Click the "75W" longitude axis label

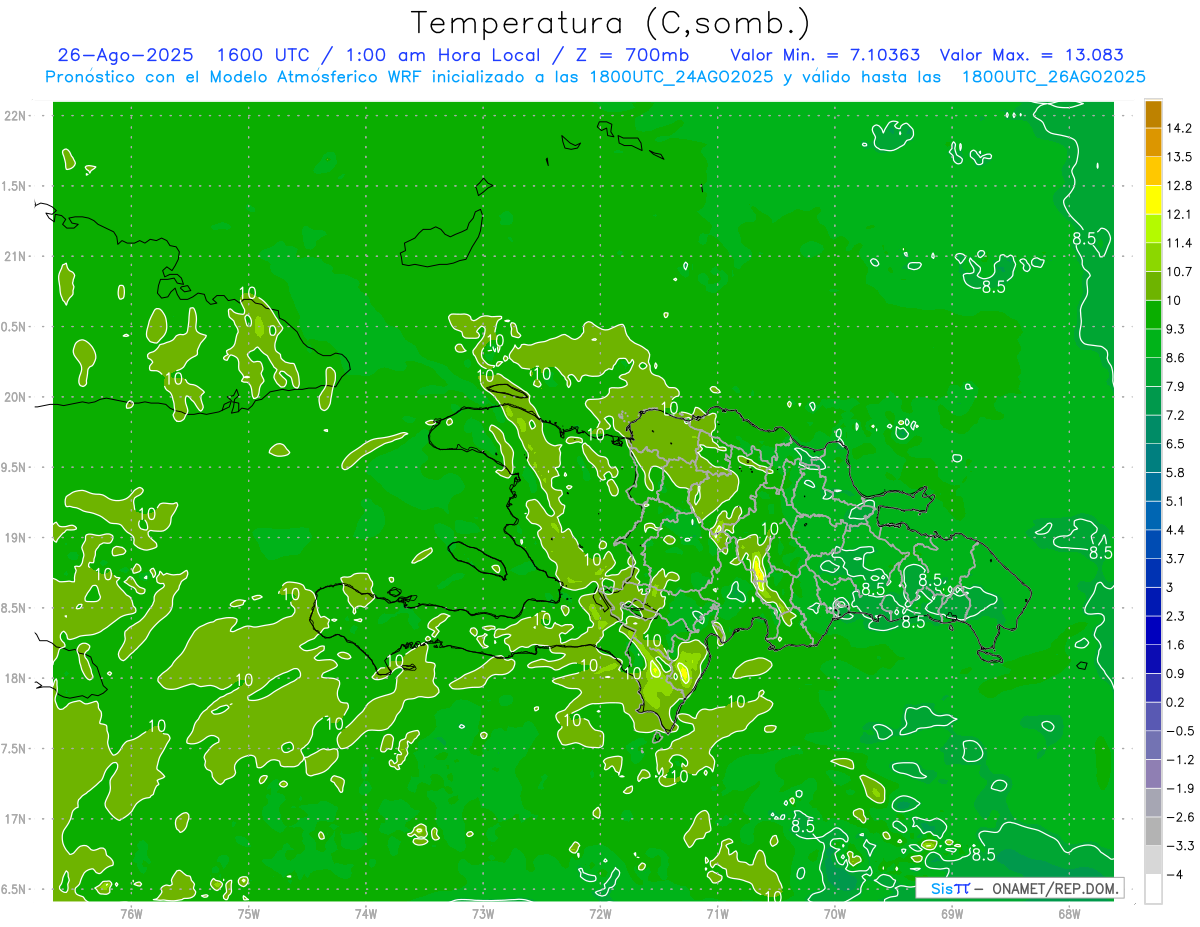point(249,913)
